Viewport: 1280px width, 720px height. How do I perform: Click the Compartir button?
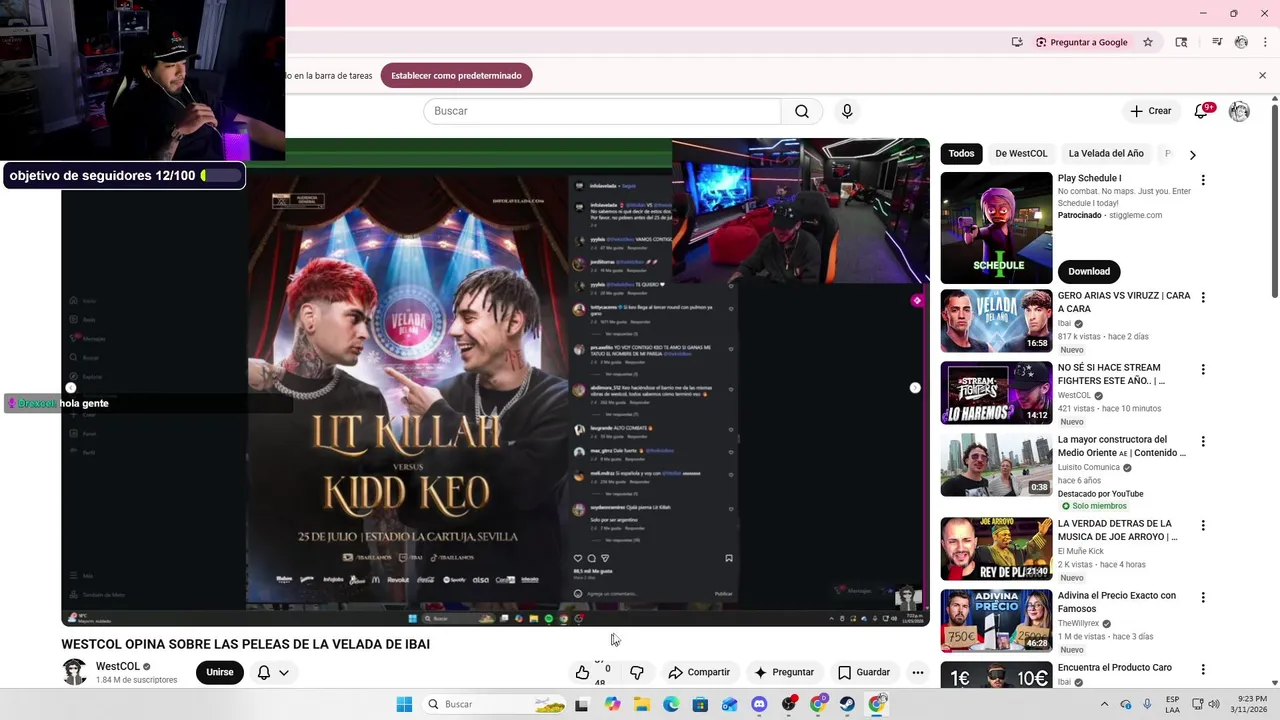[699, 672]
